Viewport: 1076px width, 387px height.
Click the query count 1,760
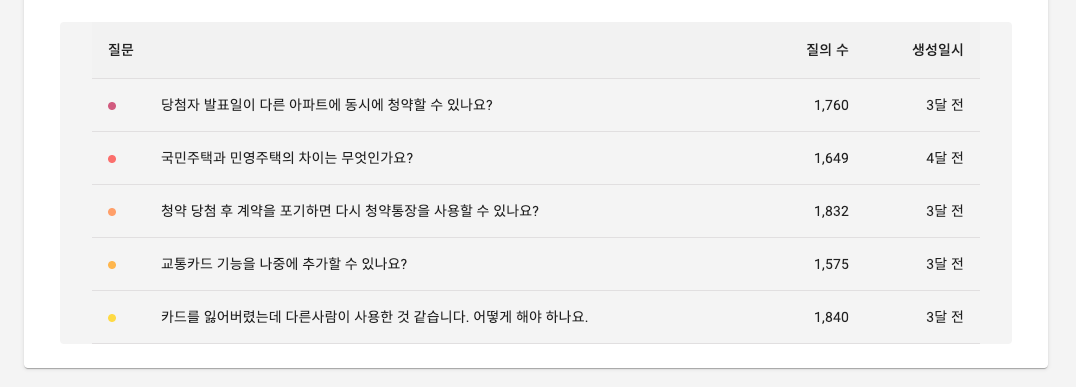coord(832,106)
